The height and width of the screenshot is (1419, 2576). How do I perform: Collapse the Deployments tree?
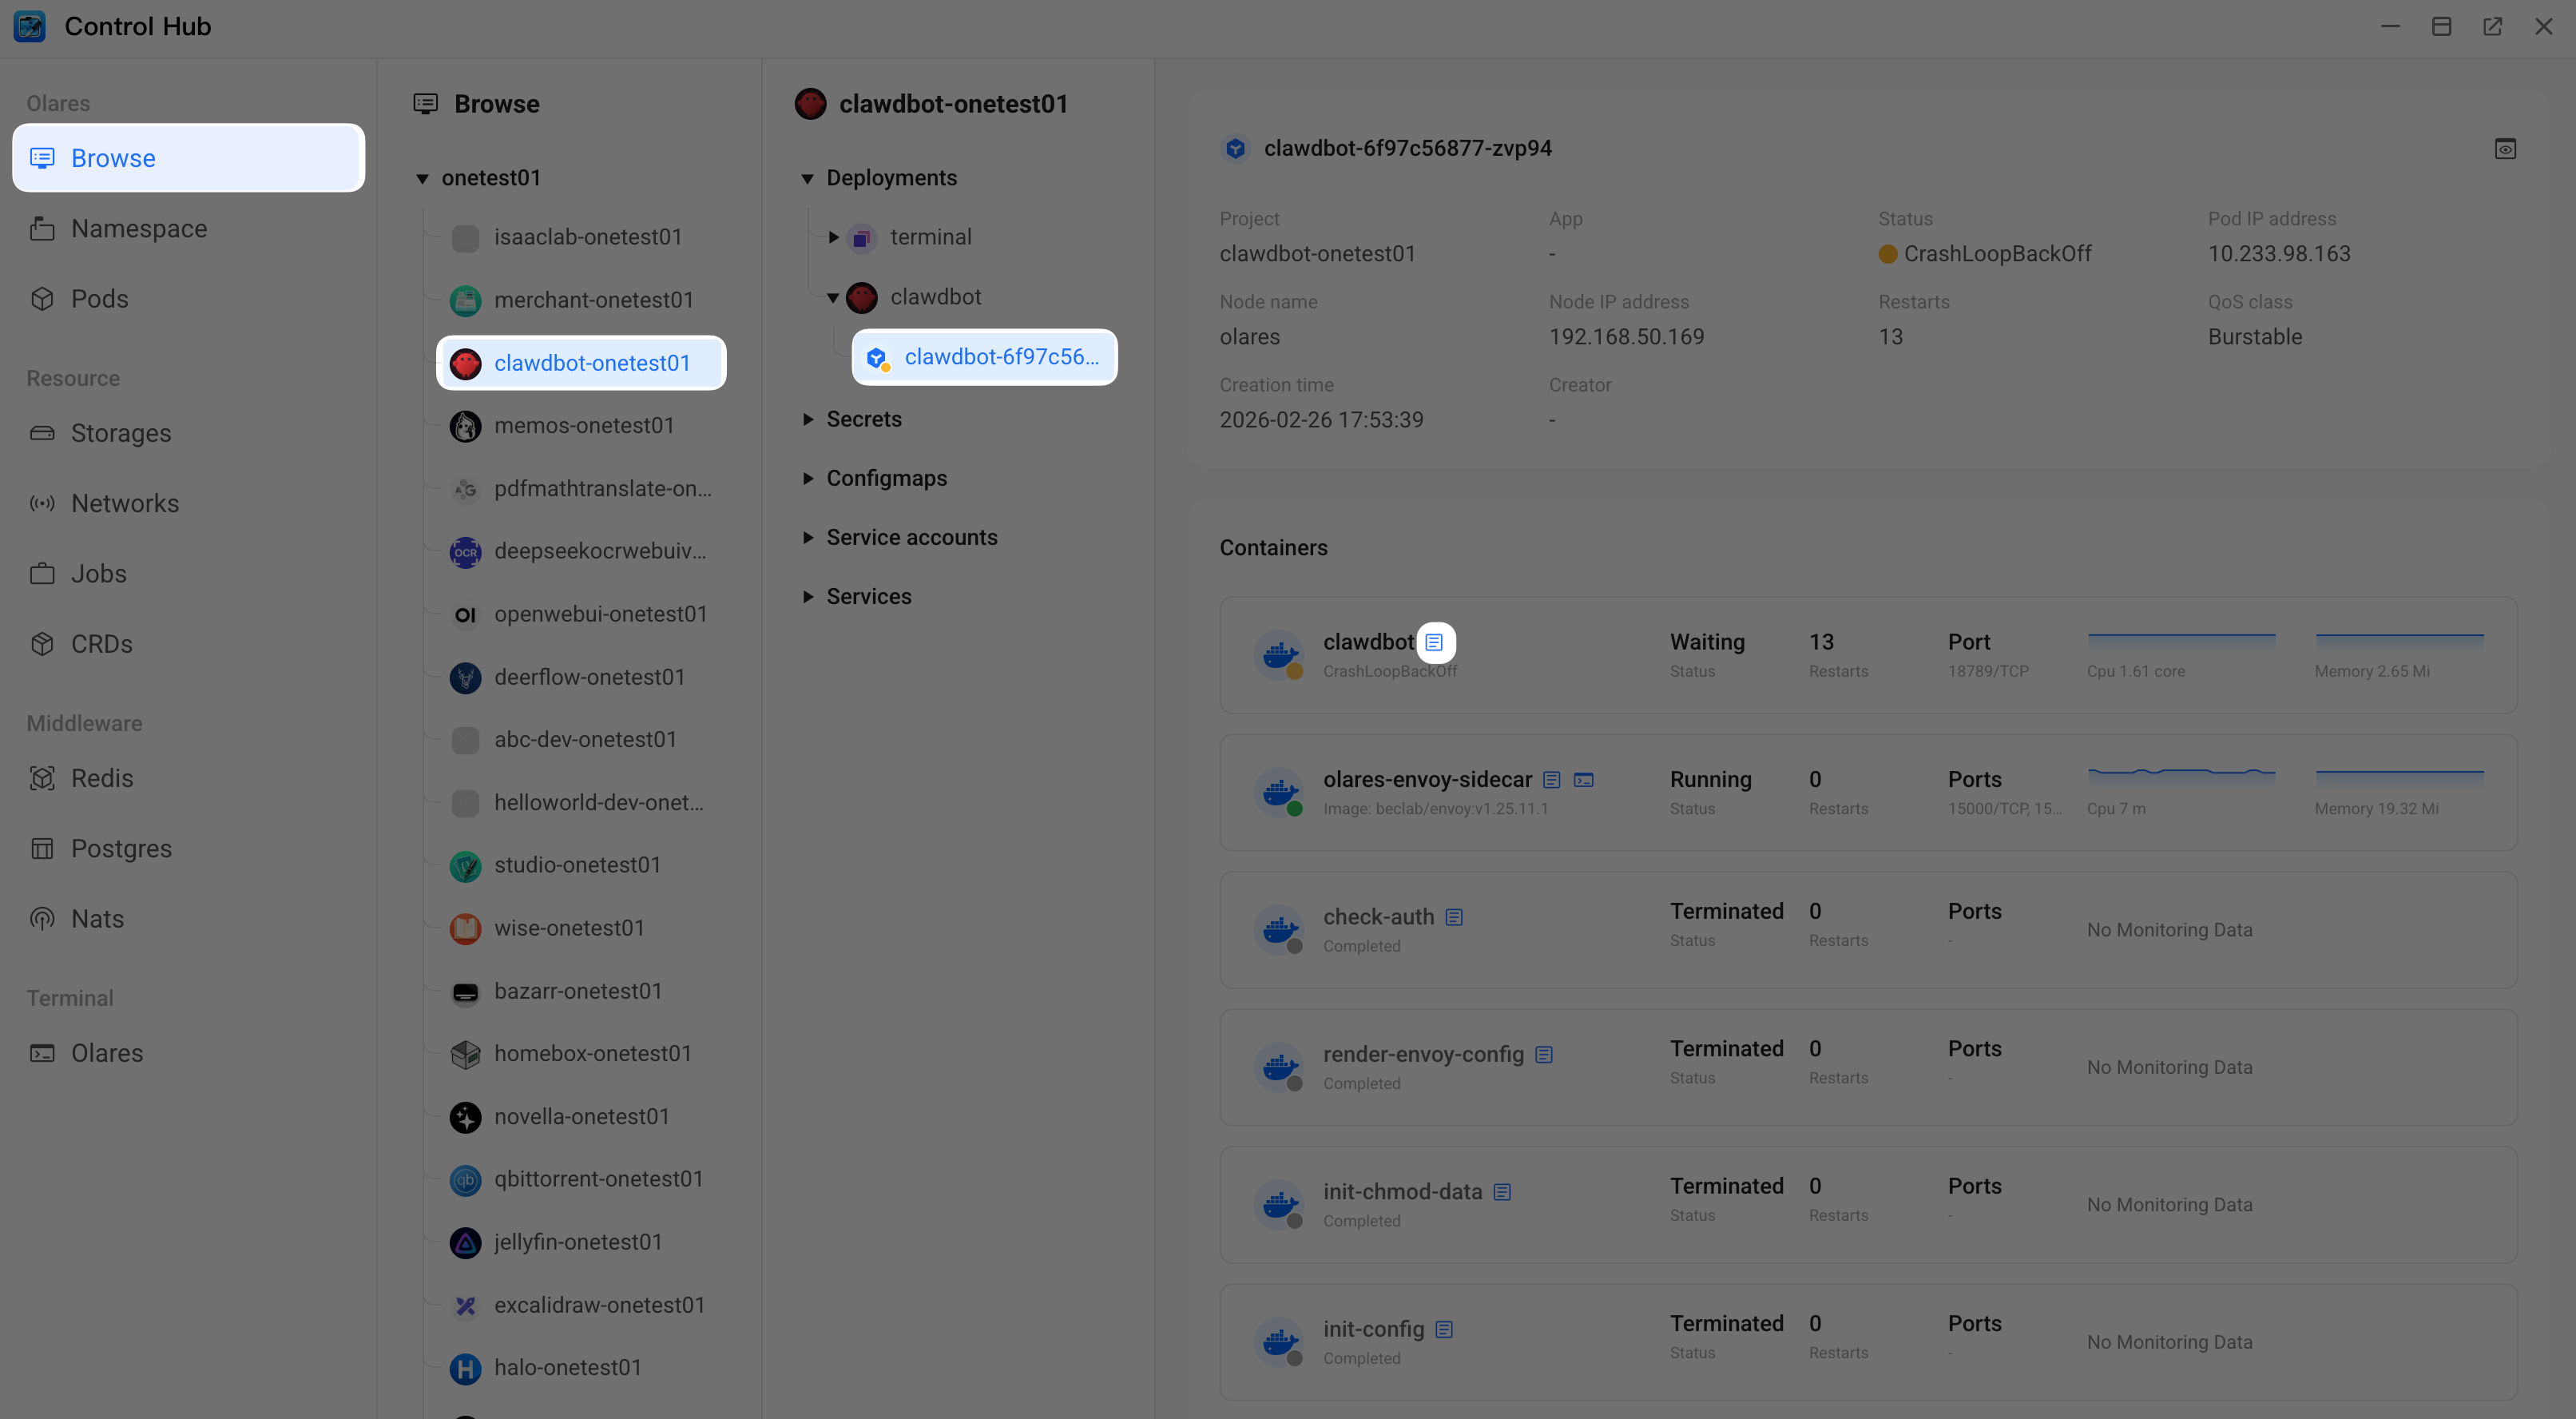[x=808, y=177]
